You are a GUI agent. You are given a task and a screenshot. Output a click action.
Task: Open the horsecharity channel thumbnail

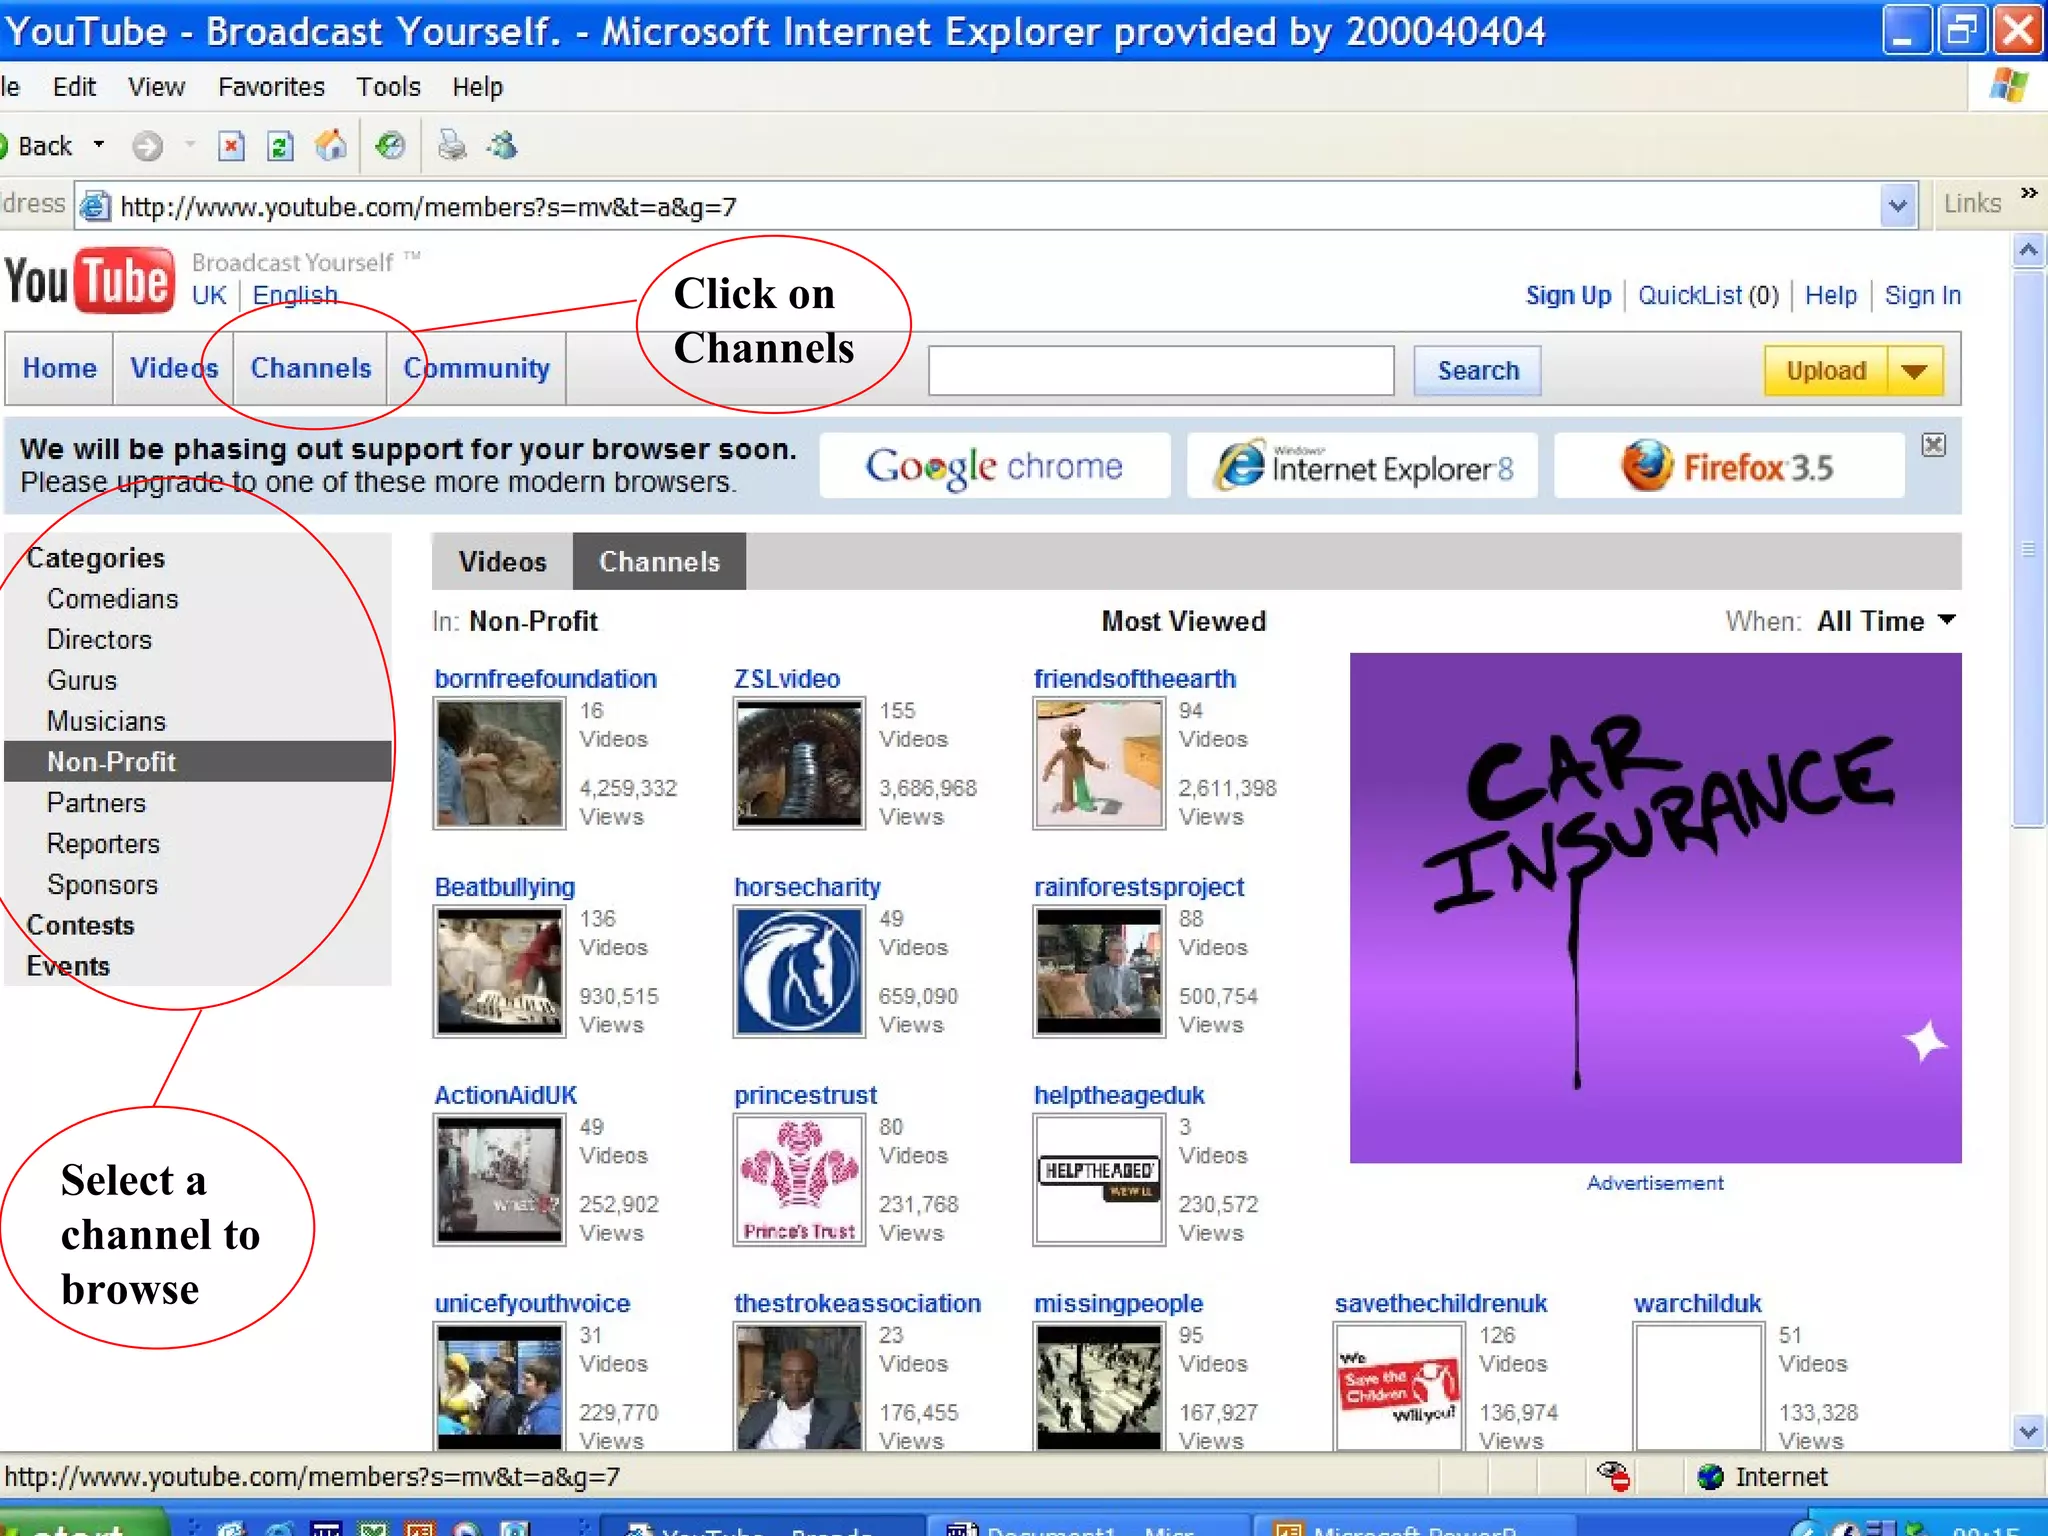(x=799, y=972)
